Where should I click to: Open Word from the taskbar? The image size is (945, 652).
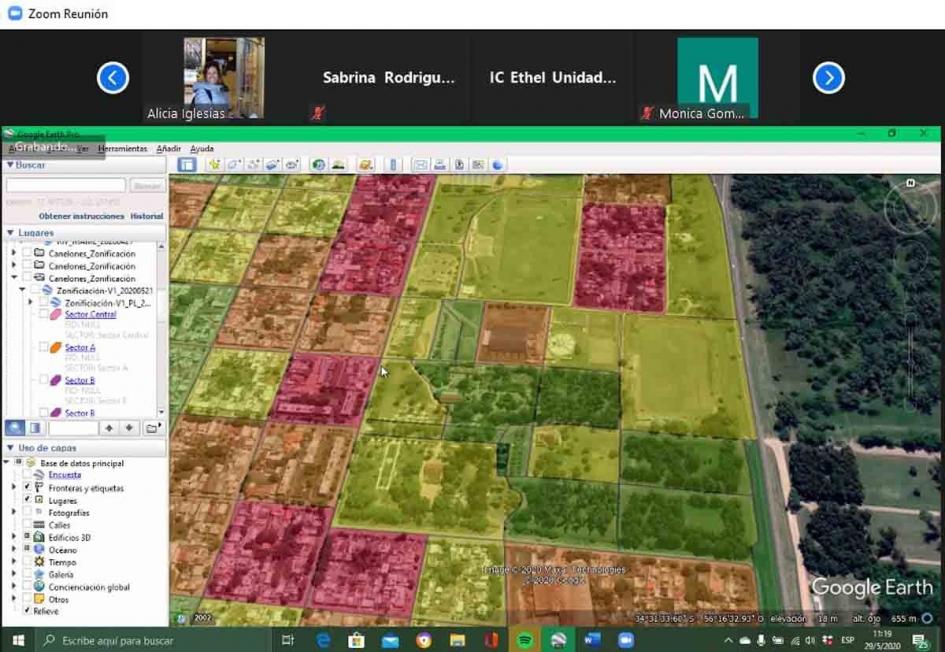(x=592, y=640)
